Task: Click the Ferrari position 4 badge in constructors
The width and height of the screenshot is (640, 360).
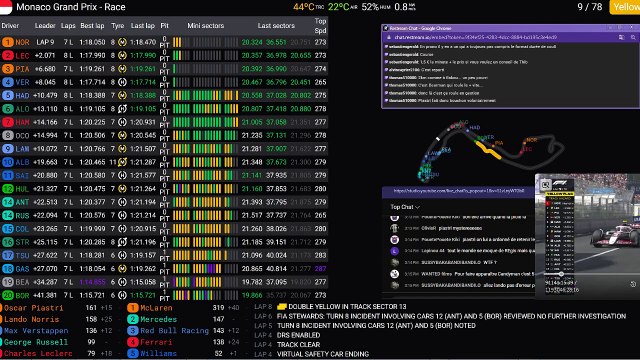Action: [133, 342]
